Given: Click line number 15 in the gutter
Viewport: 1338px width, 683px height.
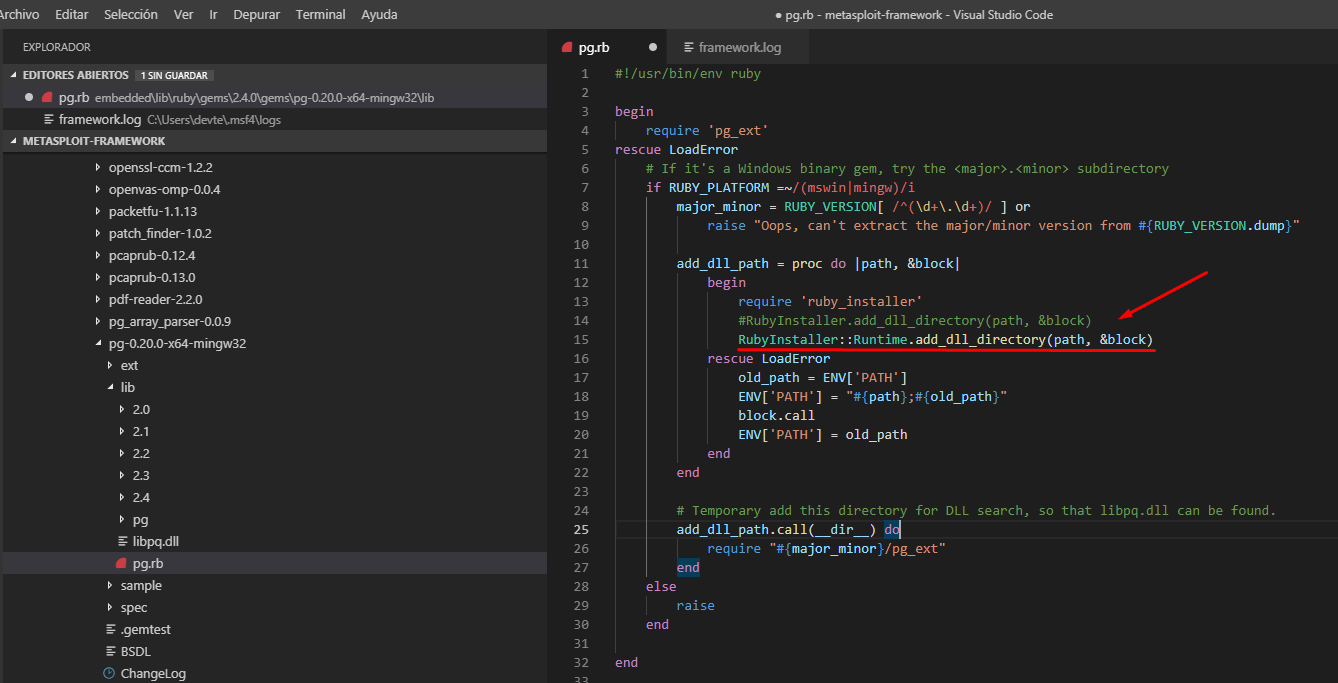Looking at the screenshot, I should tap(582, 340).
